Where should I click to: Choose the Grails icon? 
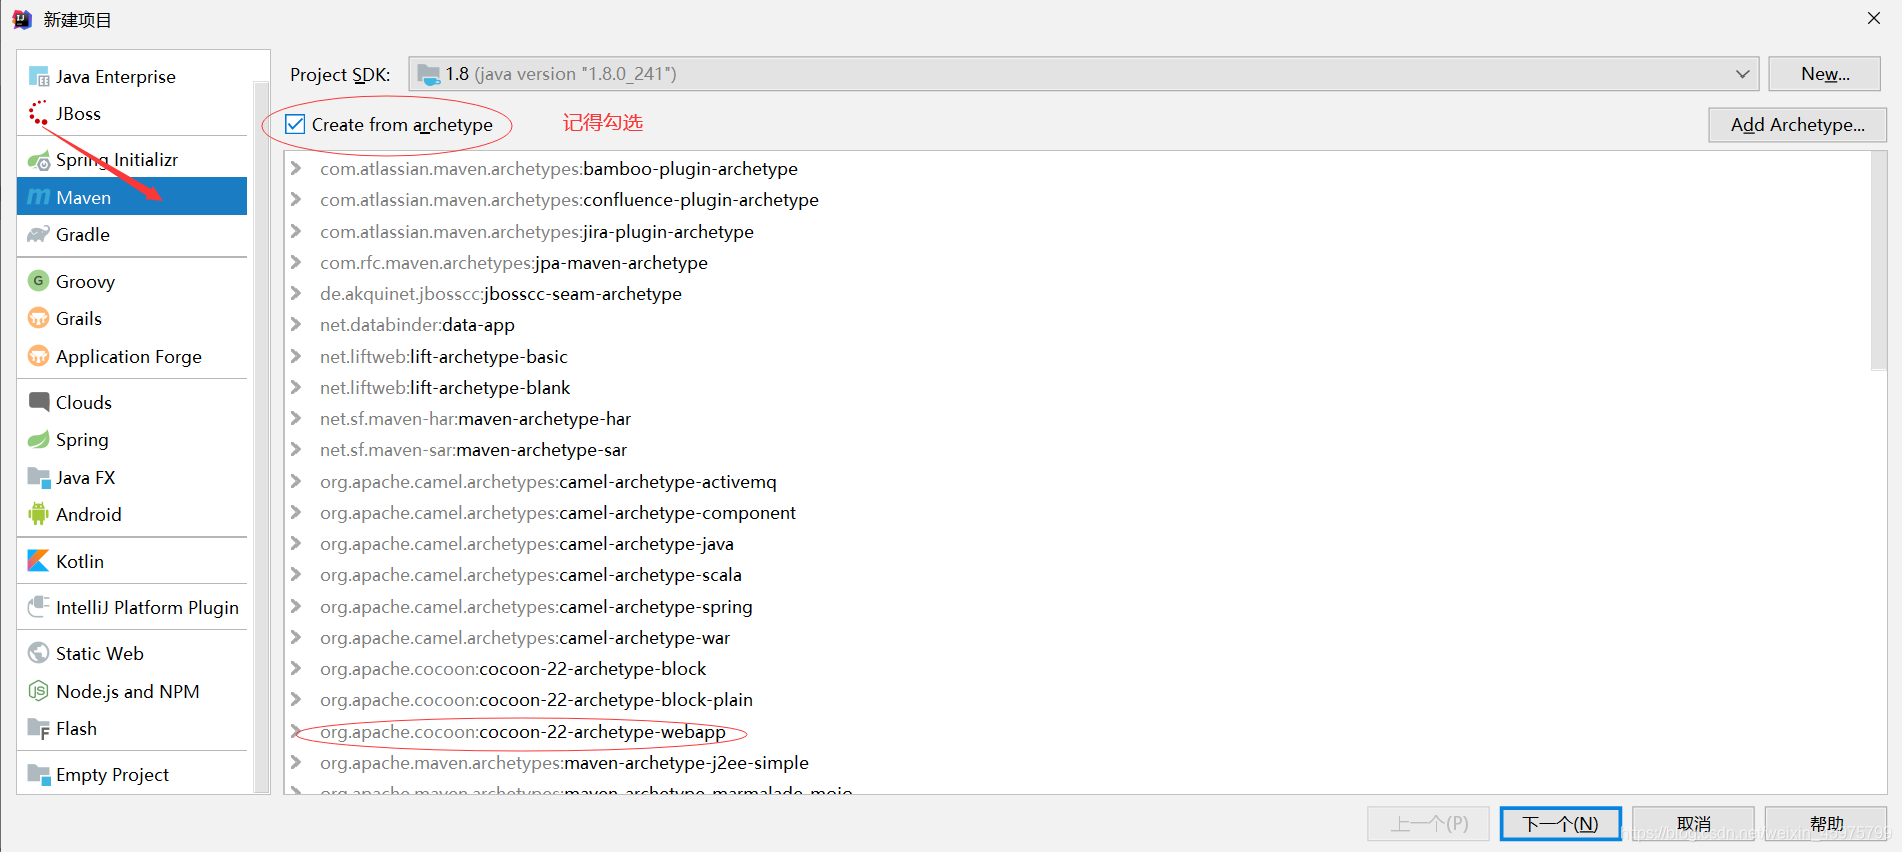tap(39, 318)
